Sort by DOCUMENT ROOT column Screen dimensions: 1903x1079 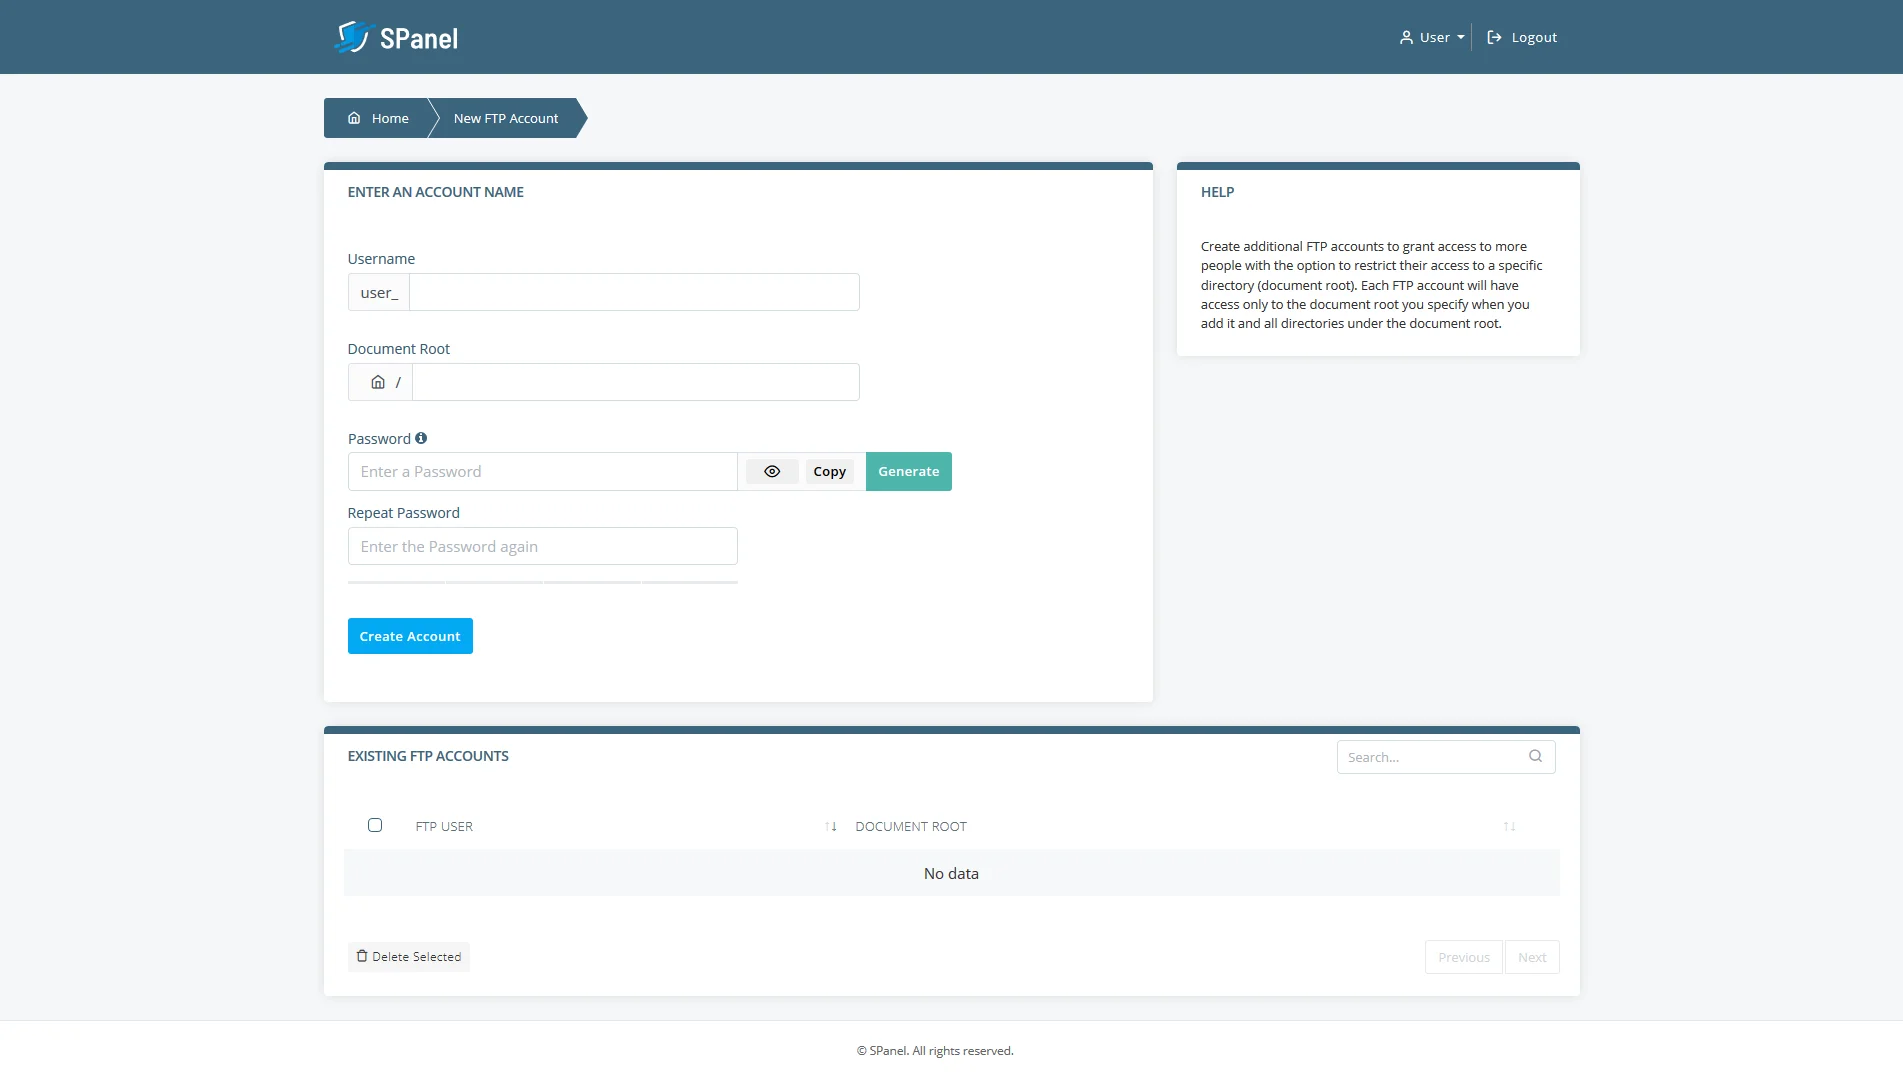(x=1510, y=826)
